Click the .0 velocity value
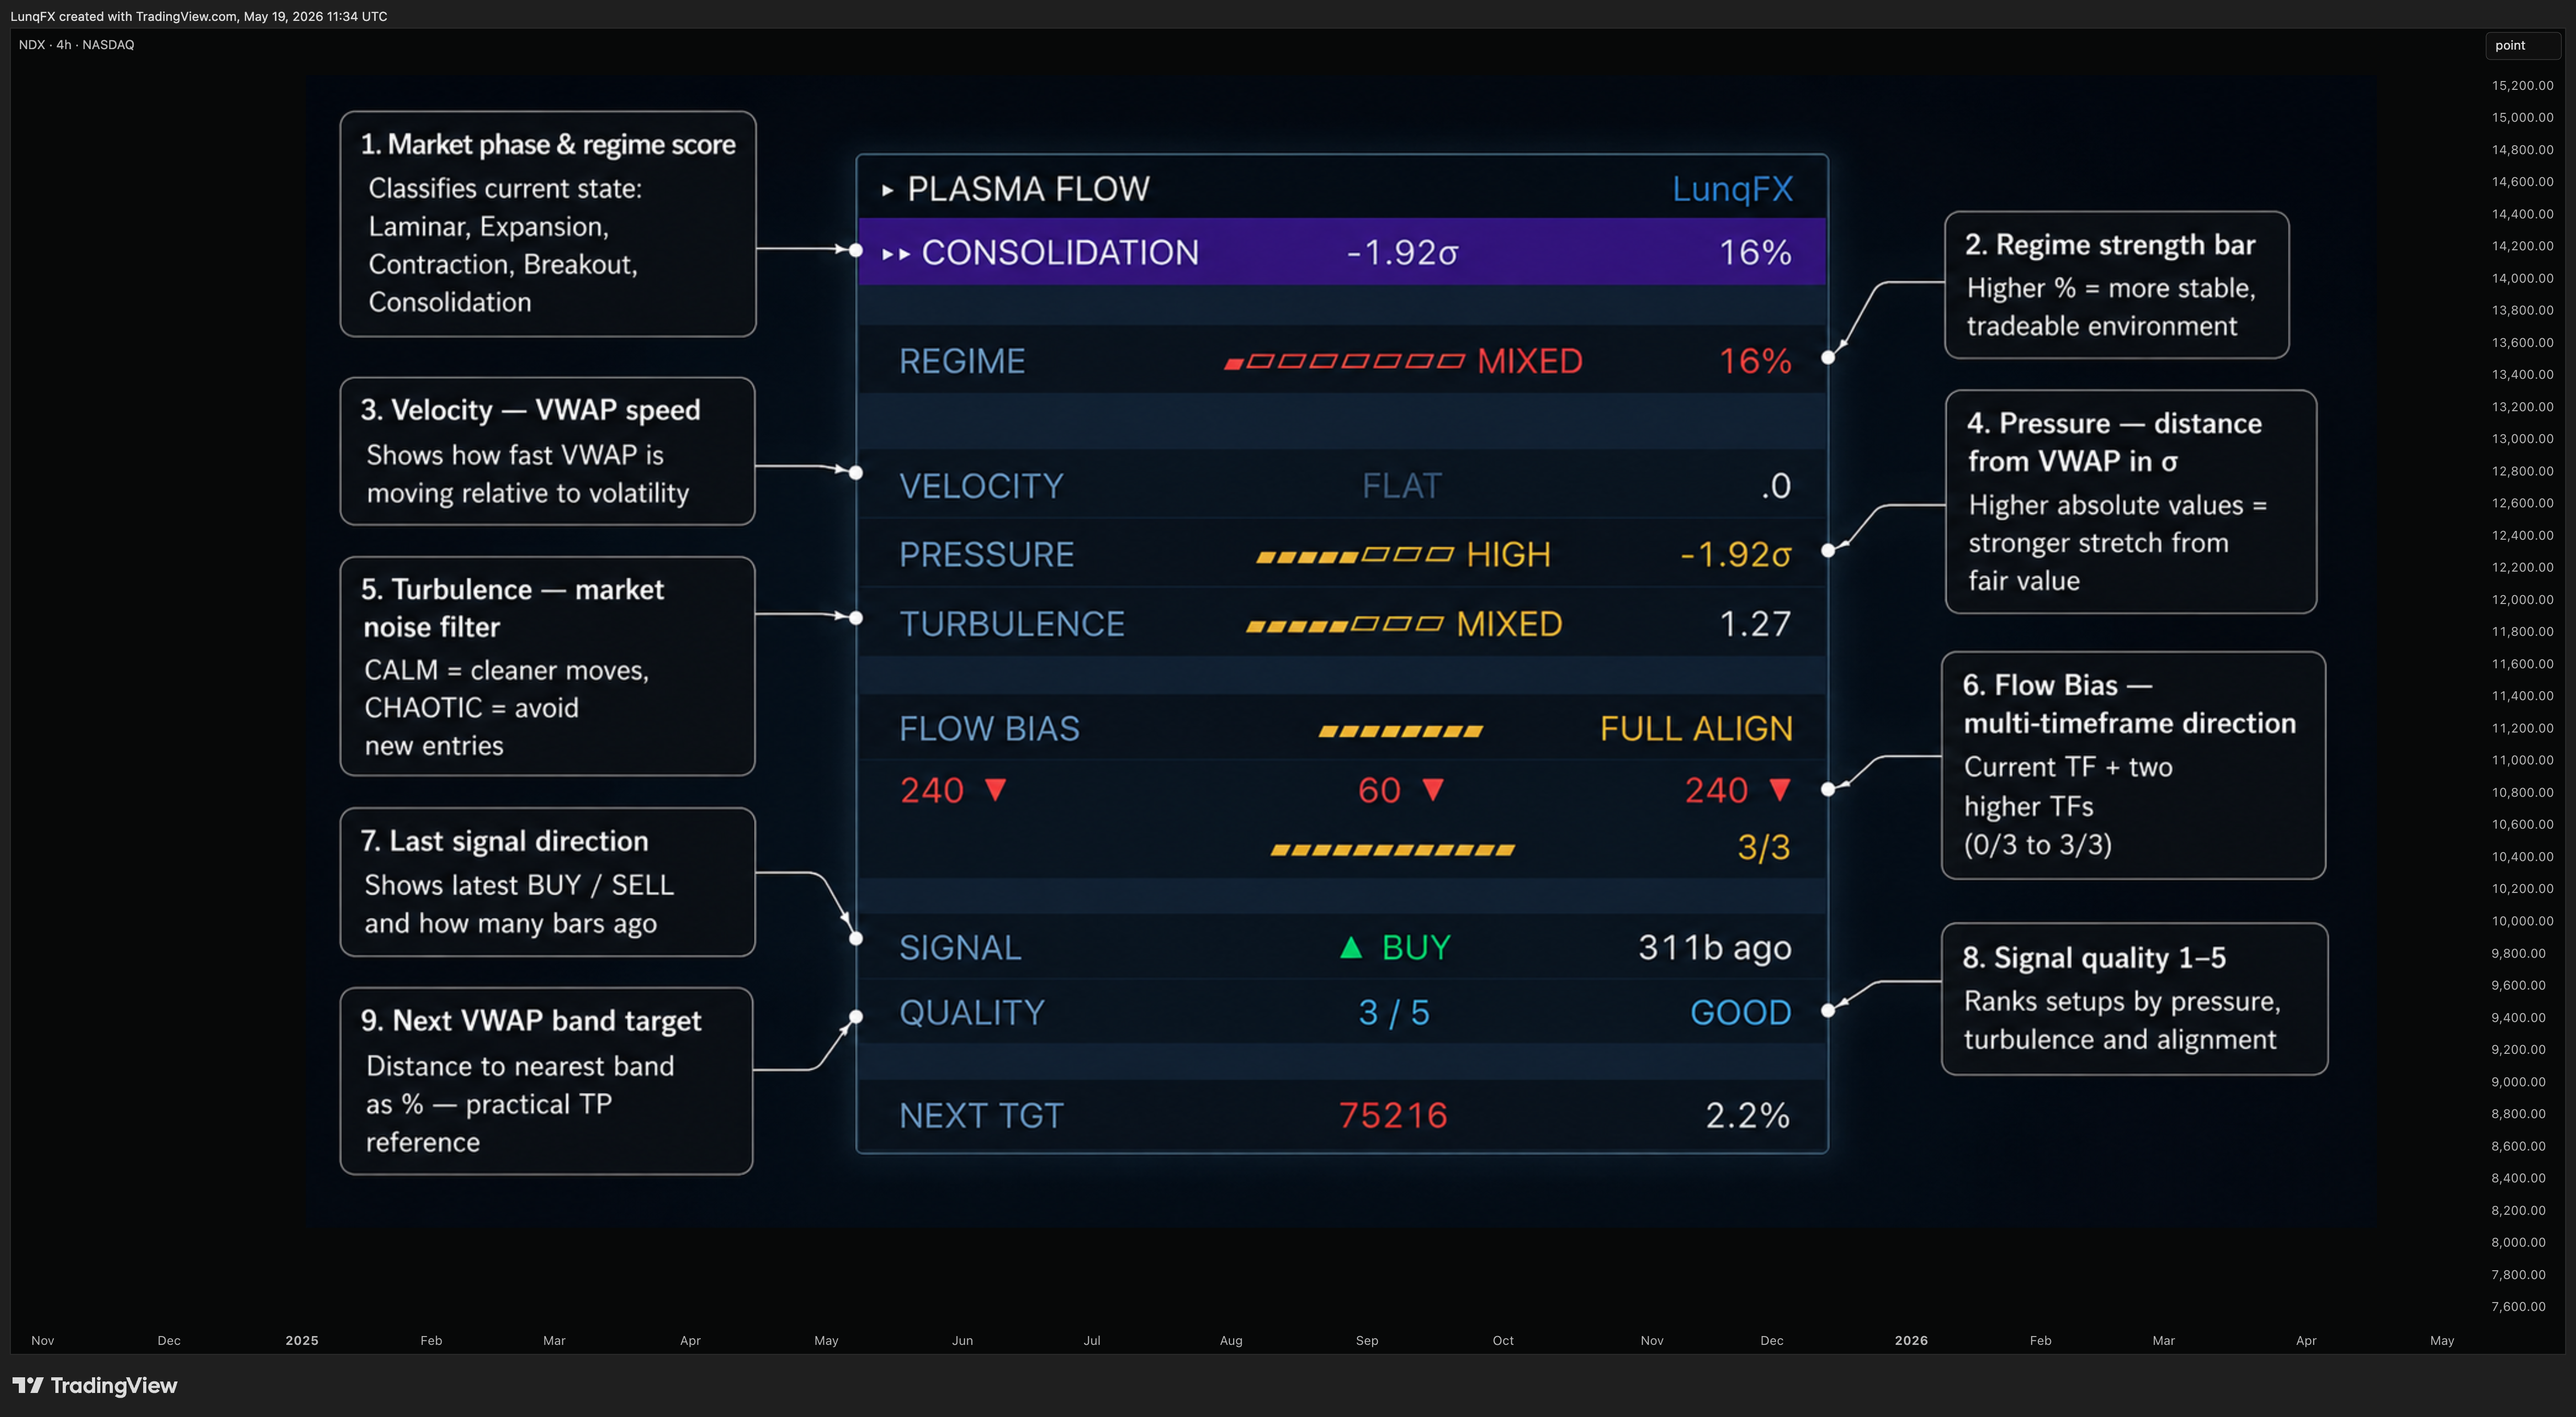The image size is (2576, 1417). pos(1776,486)
